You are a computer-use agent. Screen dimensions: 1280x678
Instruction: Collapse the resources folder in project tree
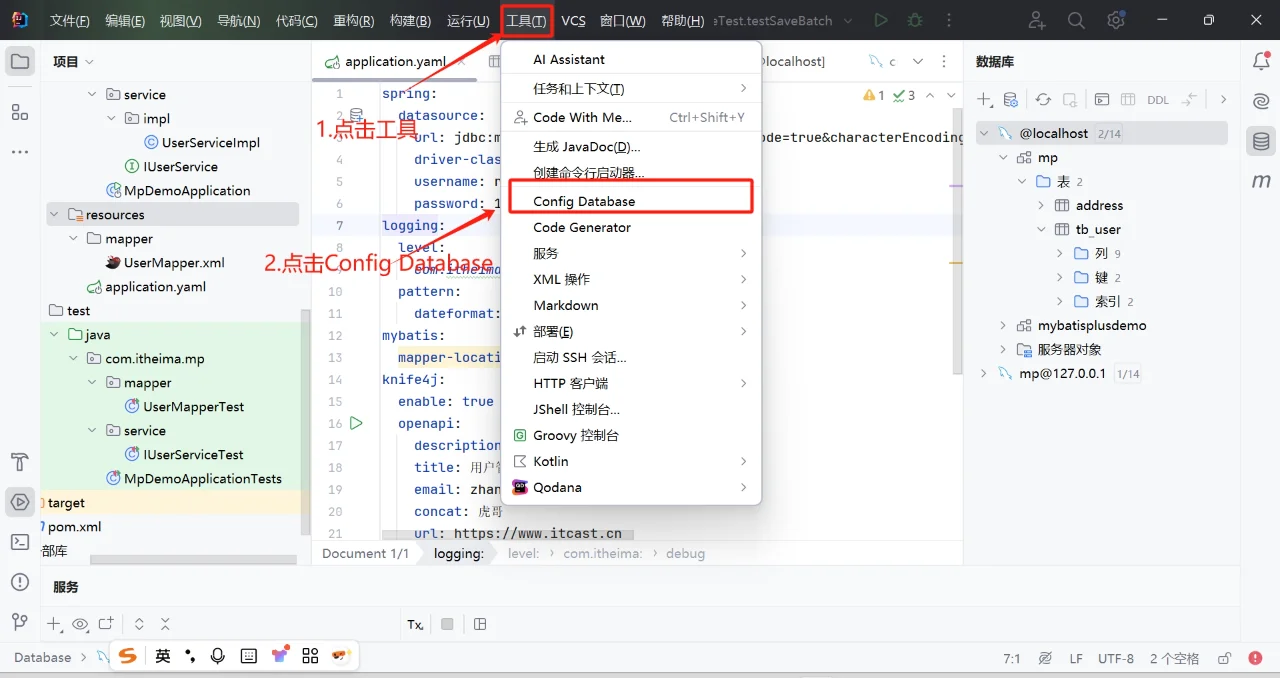point(55,214)
